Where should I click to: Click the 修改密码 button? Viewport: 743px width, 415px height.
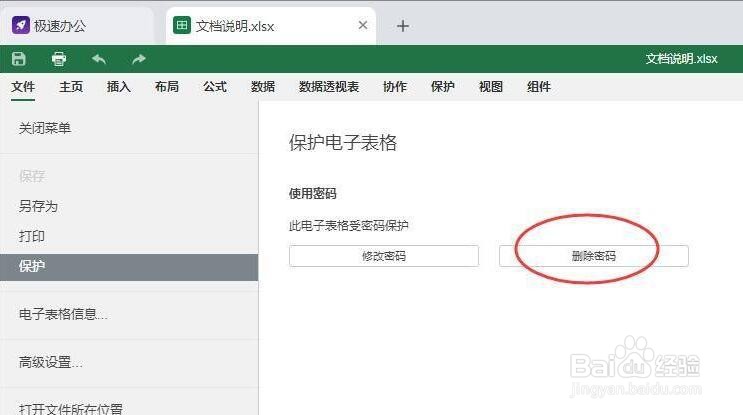pyautogui.click(x=384, y=256)
